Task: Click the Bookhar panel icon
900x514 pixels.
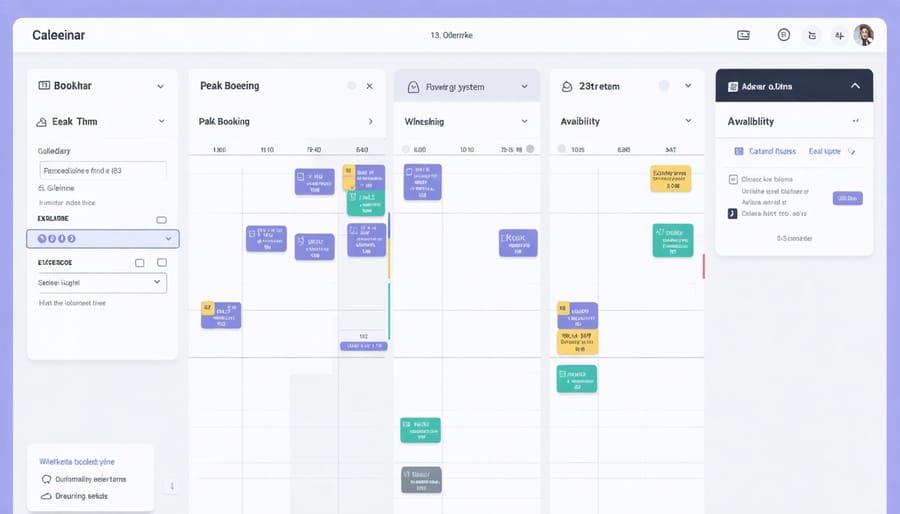Action: click(x=43, y=87)
